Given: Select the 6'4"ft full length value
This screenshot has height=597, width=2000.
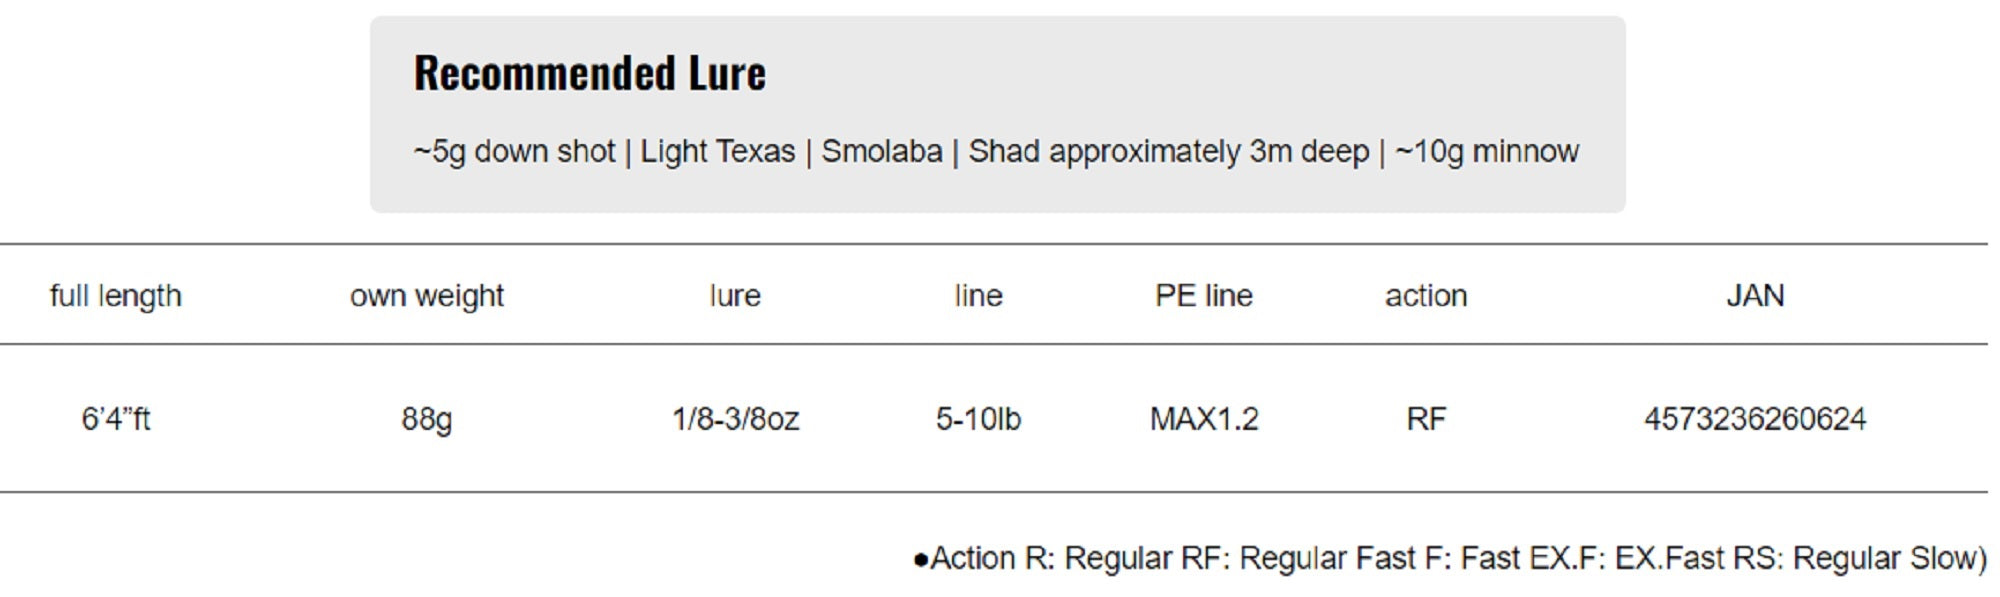Looking at the screenshot, I should click(x=116, y=418).
